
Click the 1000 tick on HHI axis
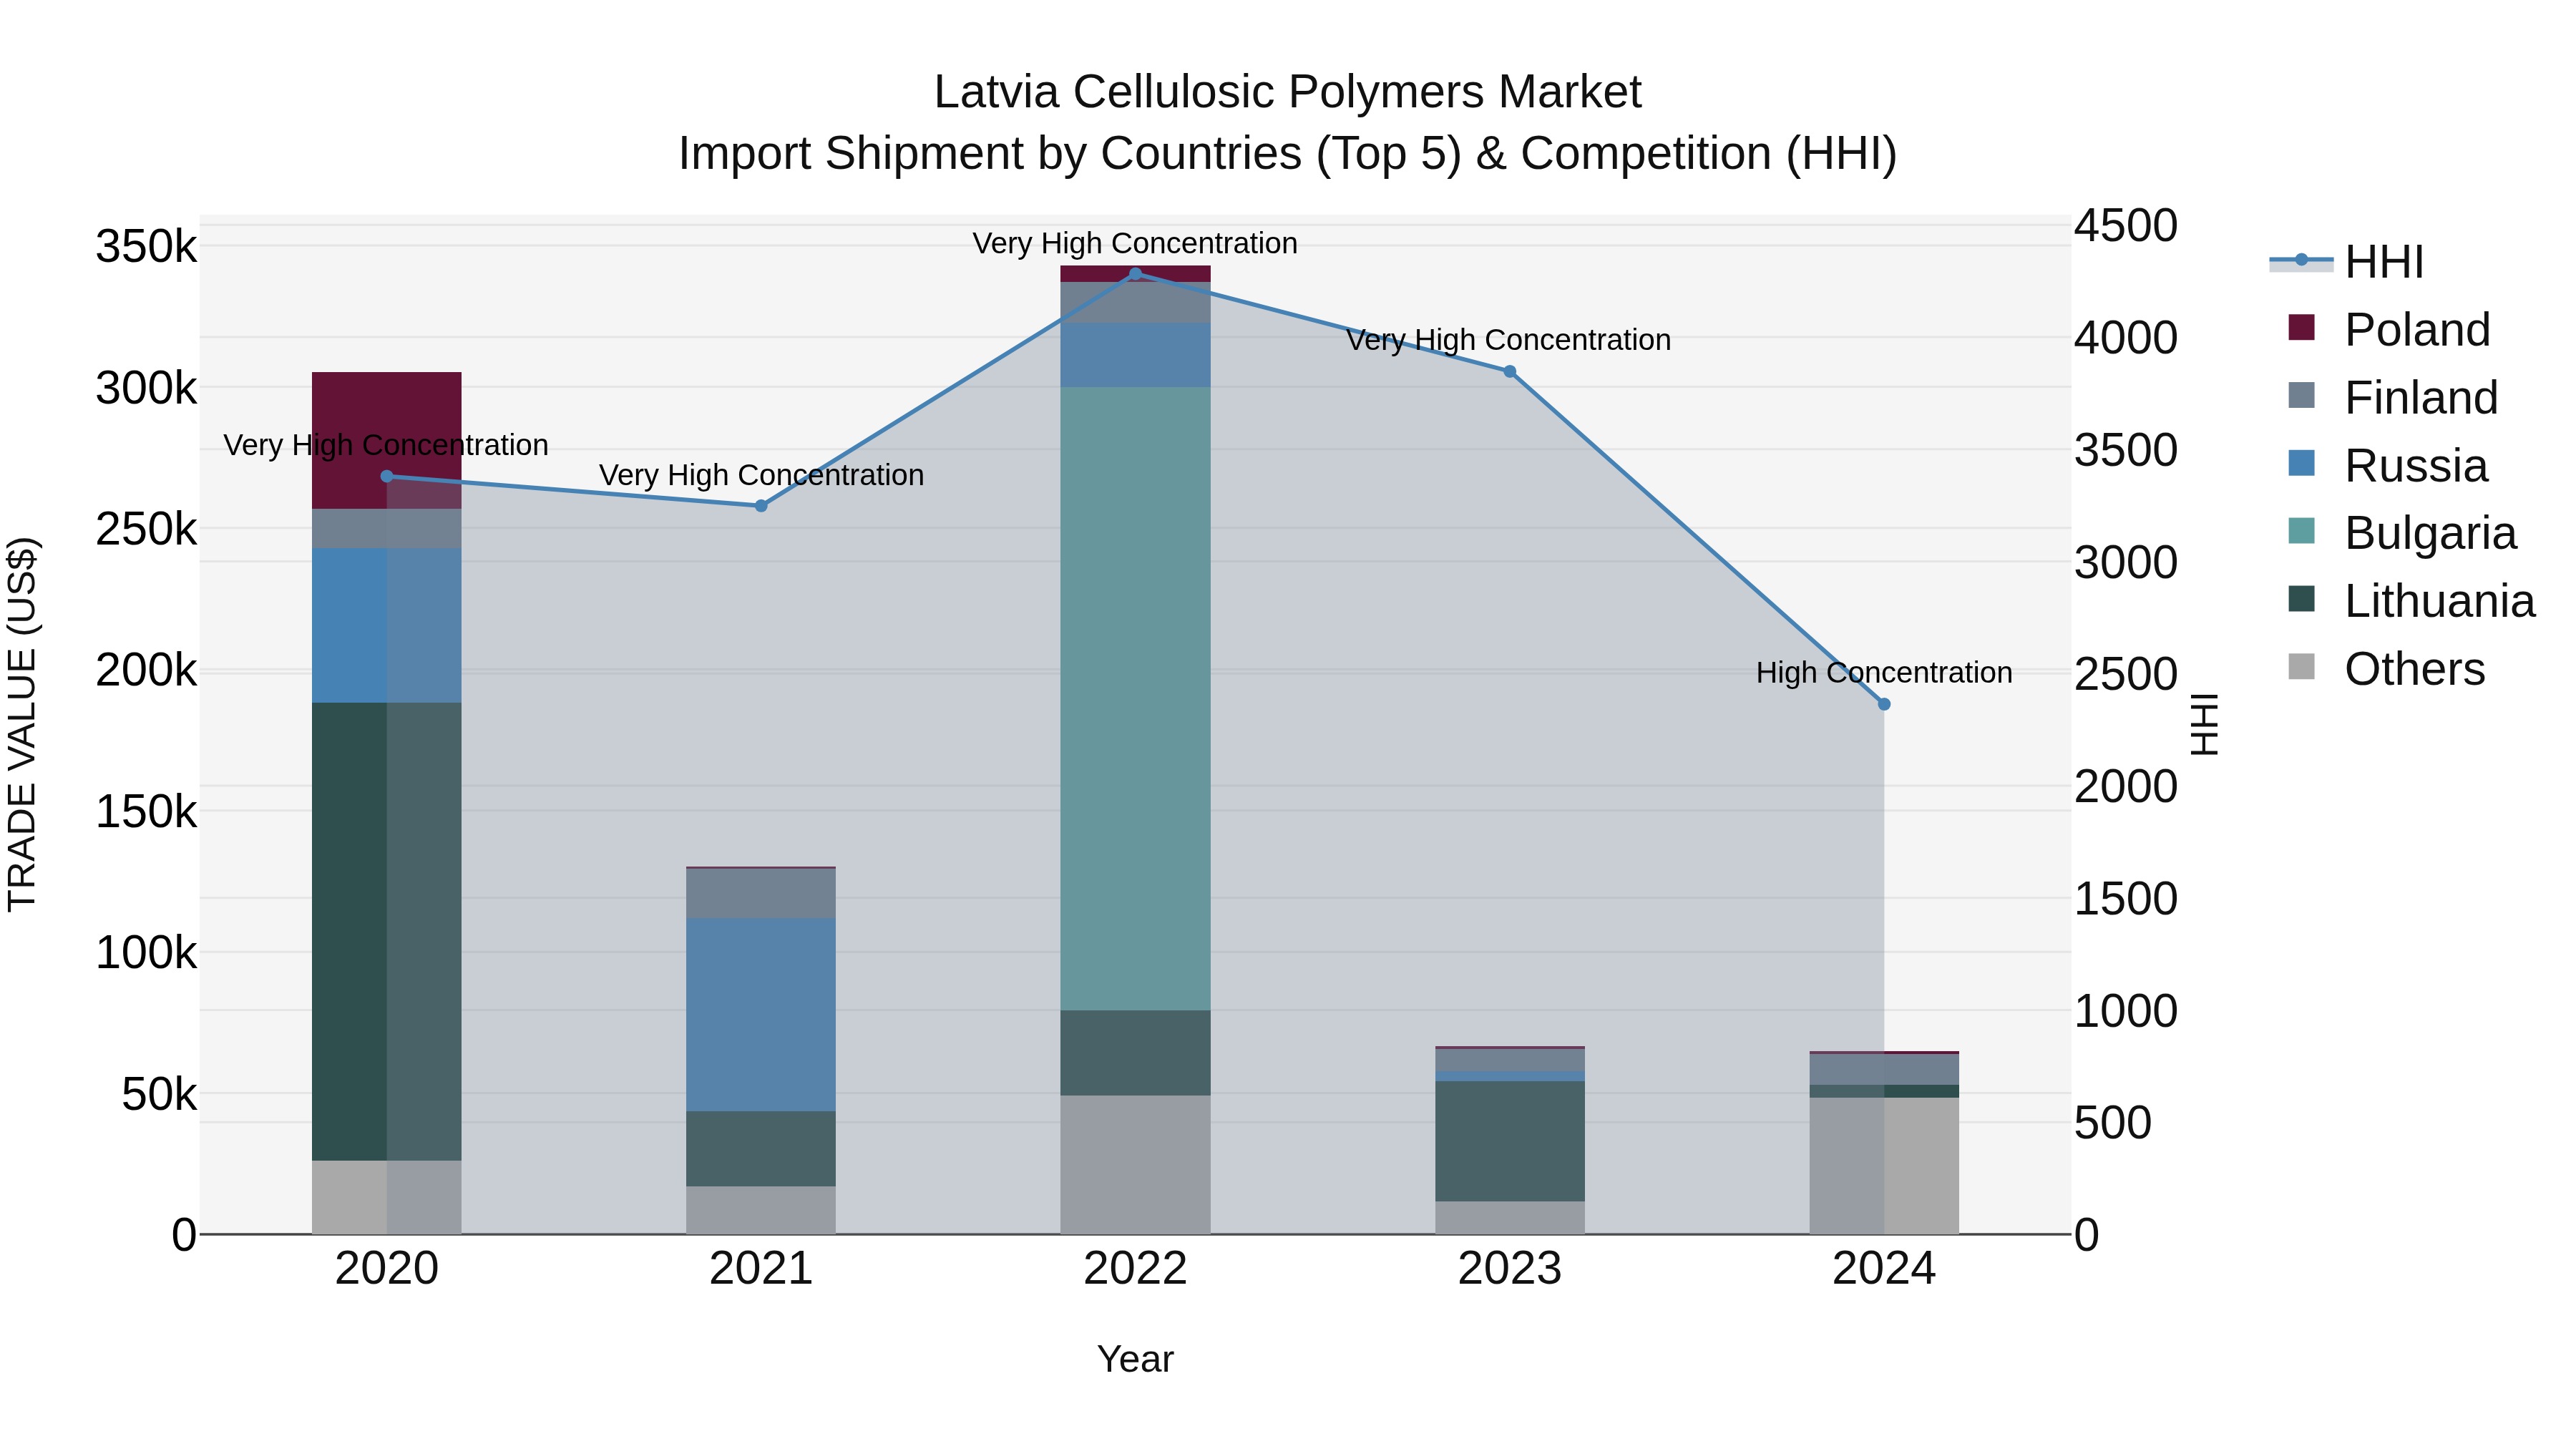click(2125, 1011)
